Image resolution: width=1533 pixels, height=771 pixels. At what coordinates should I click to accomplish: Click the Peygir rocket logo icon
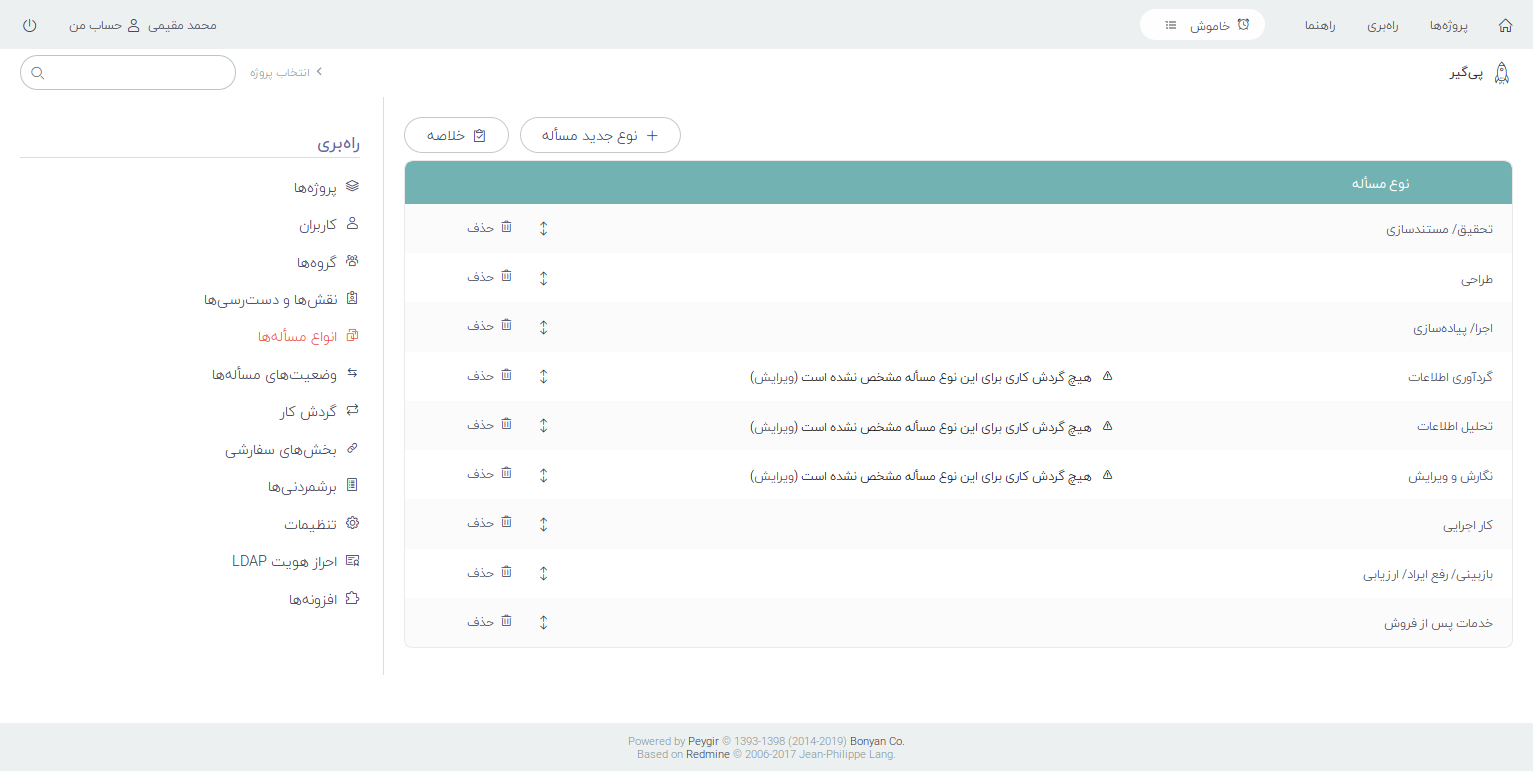pyautogui.click(x=1501, y=73)
